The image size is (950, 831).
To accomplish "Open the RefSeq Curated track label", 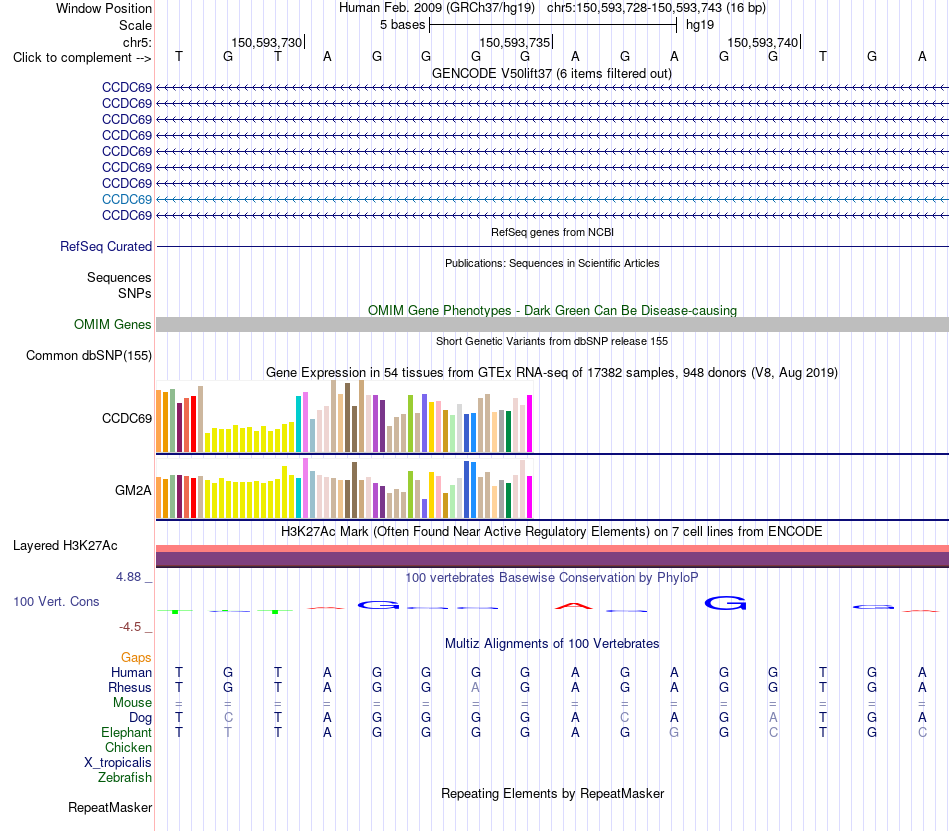I will [x=106, y=247].
